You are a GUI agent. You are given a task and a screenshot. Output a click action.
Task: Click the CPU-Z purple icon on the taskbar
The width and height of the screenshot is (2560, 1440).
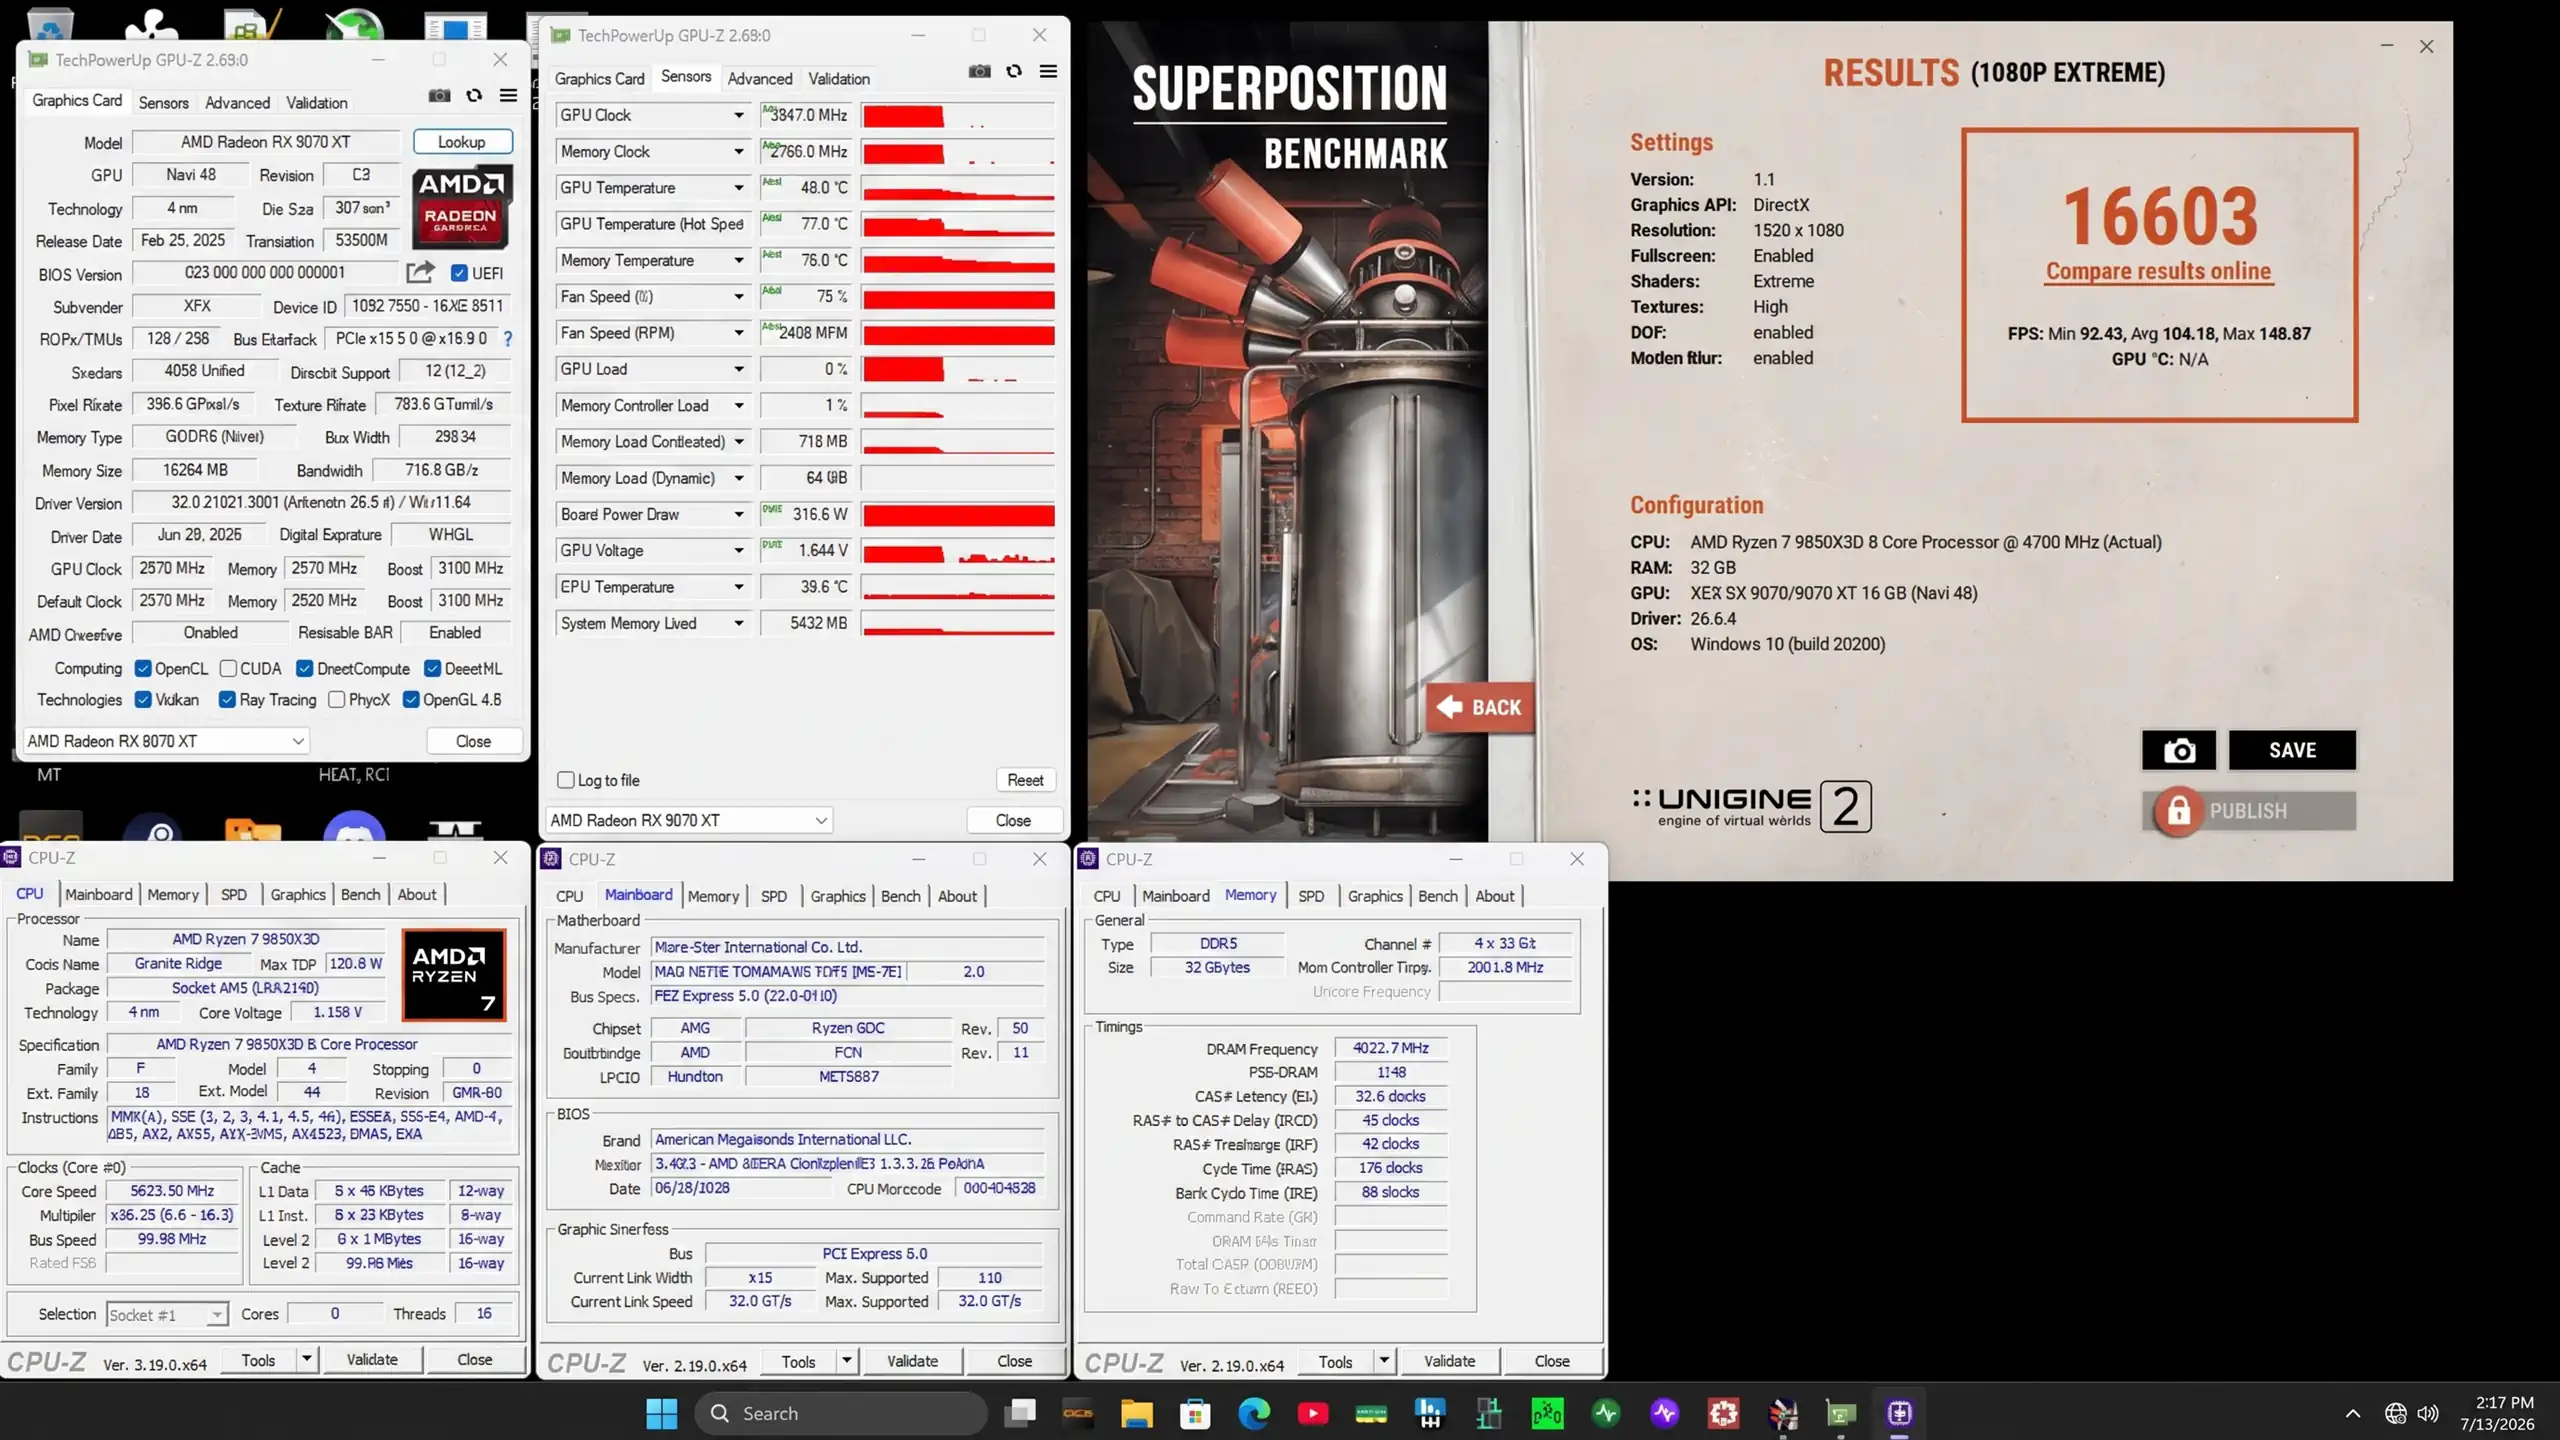1899,1413
